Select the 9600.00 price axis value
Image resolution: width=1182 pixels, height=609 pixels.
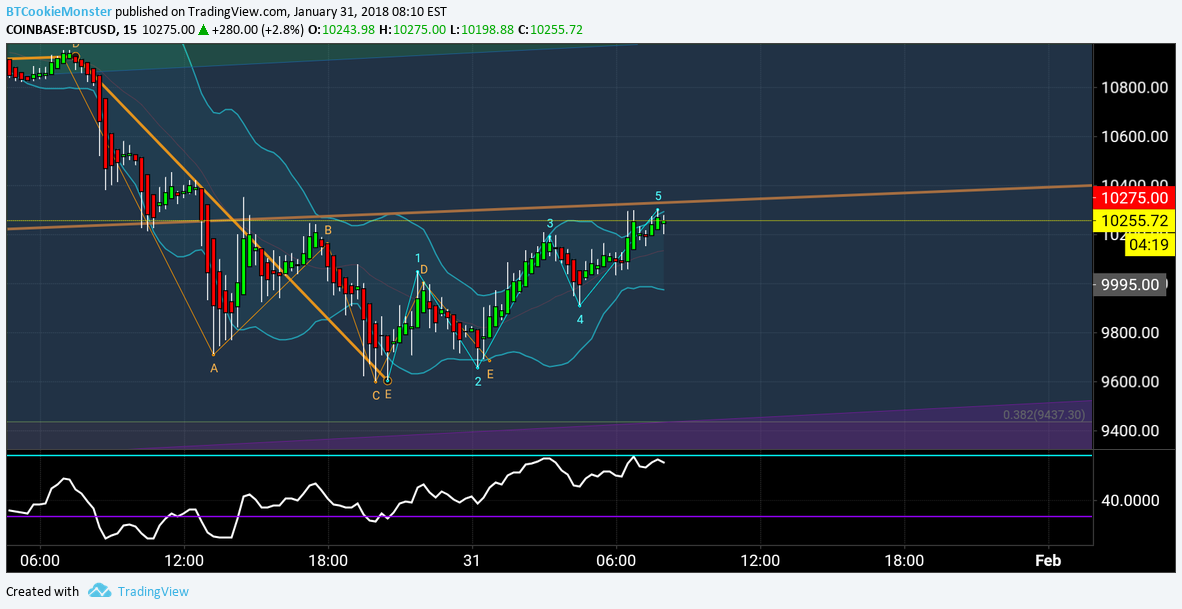click(1128, 381)
